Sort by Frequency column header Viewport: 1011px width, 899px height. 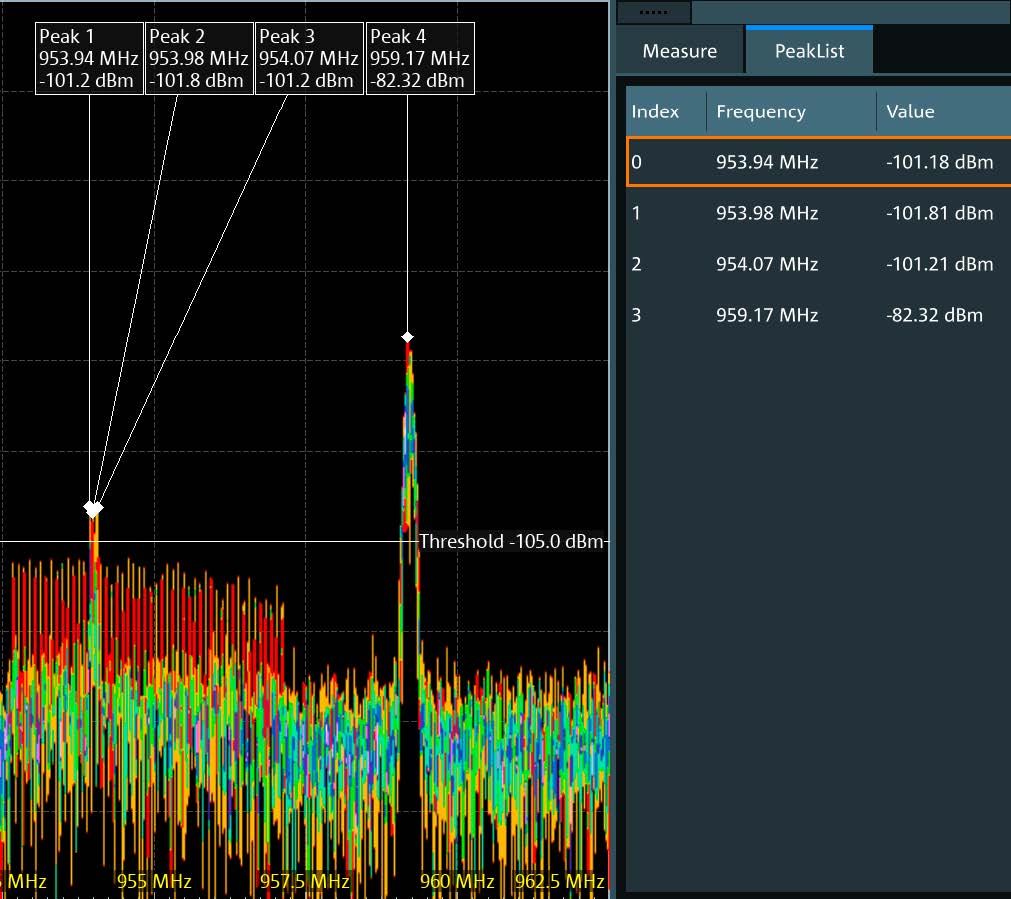761,112
